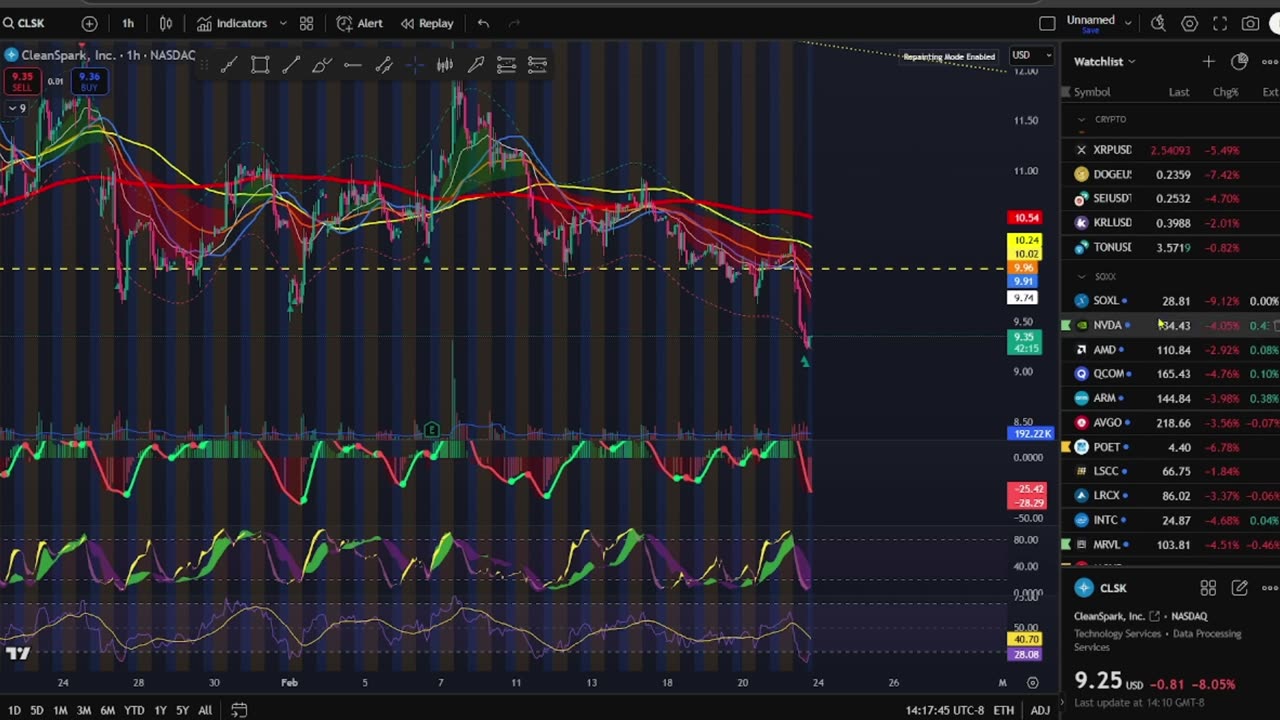
Task: Click the 9.35 SELL button
Action: 22,81
